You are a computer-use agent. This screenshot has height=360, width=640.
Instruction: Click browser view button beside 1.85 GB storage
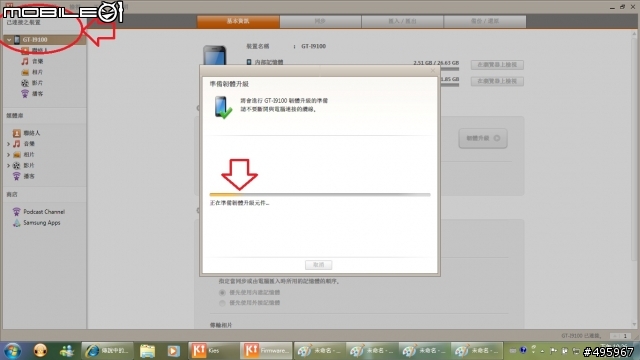[x=497, y=81]
